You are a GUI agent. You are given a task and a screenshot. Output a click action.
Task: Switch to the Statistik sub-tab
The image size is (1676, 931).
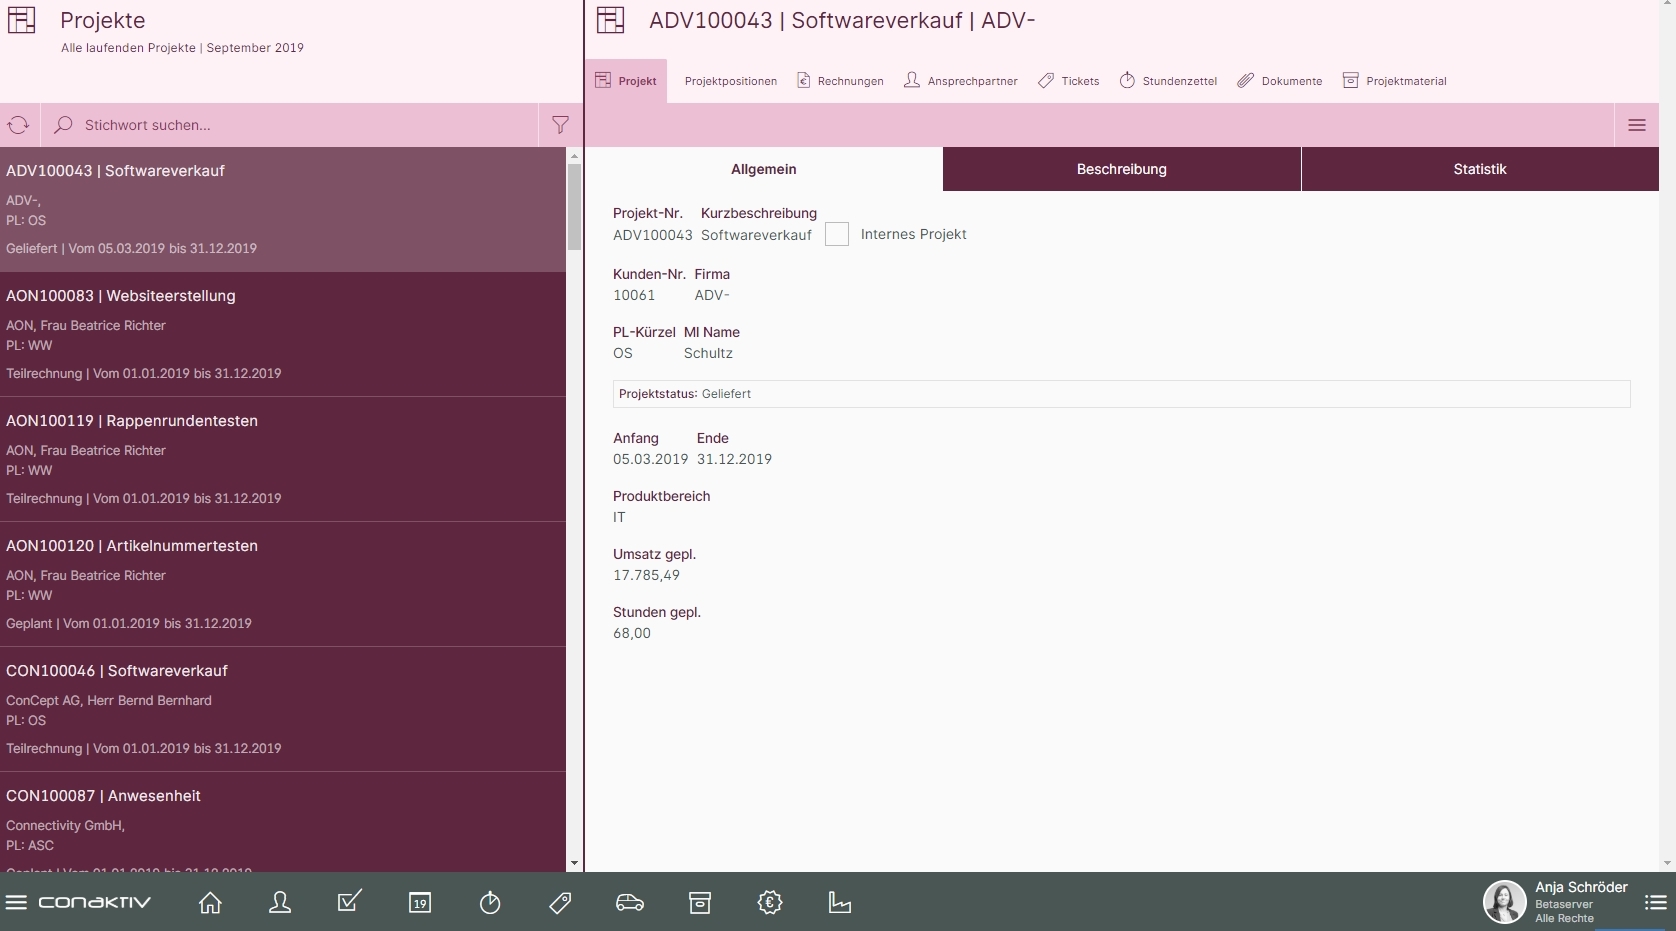pos(1480,169)
